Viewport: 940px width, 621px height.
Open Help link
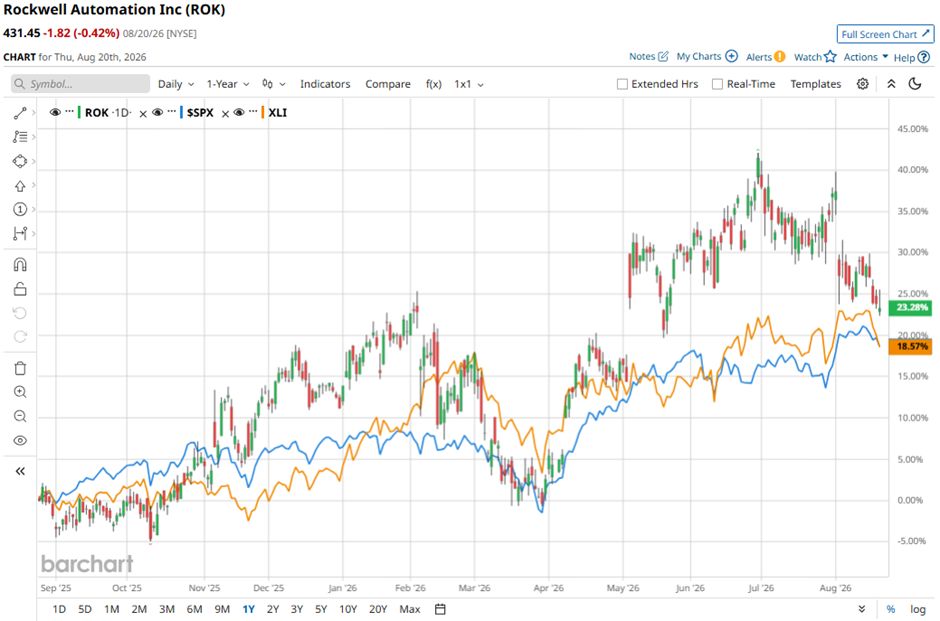(912, 58)
